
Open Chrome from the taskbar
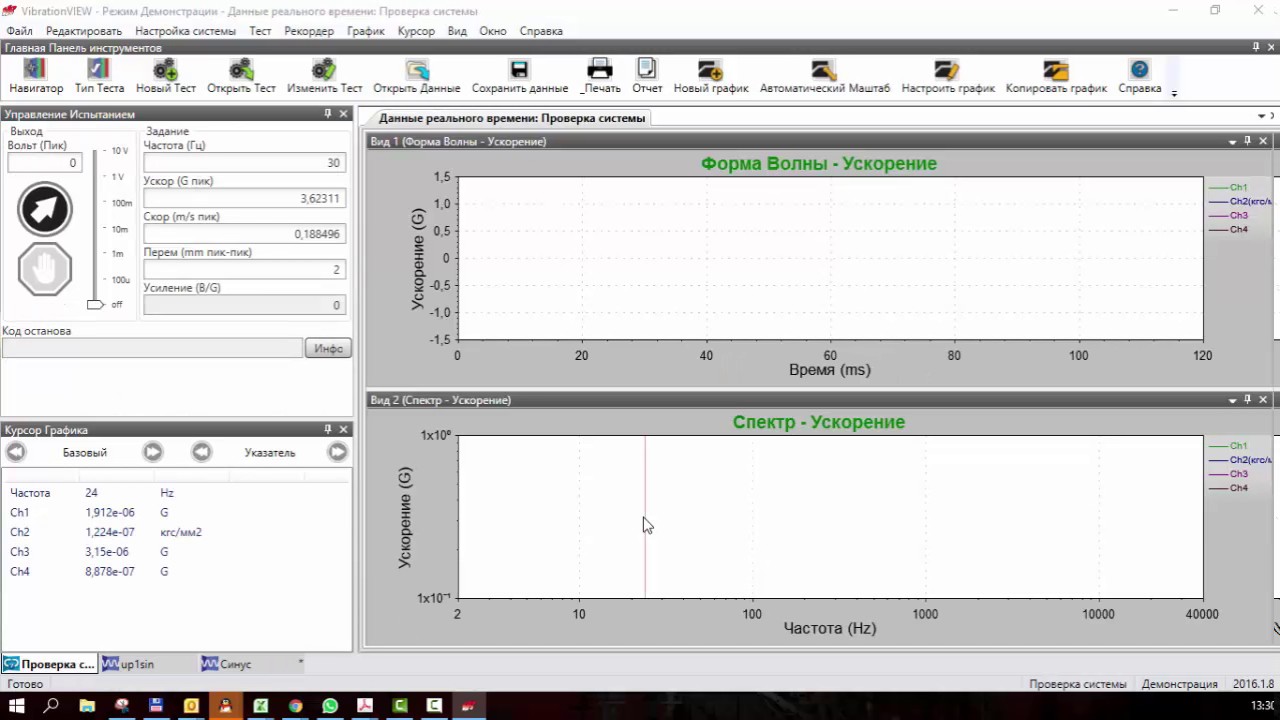pos(295,706)
